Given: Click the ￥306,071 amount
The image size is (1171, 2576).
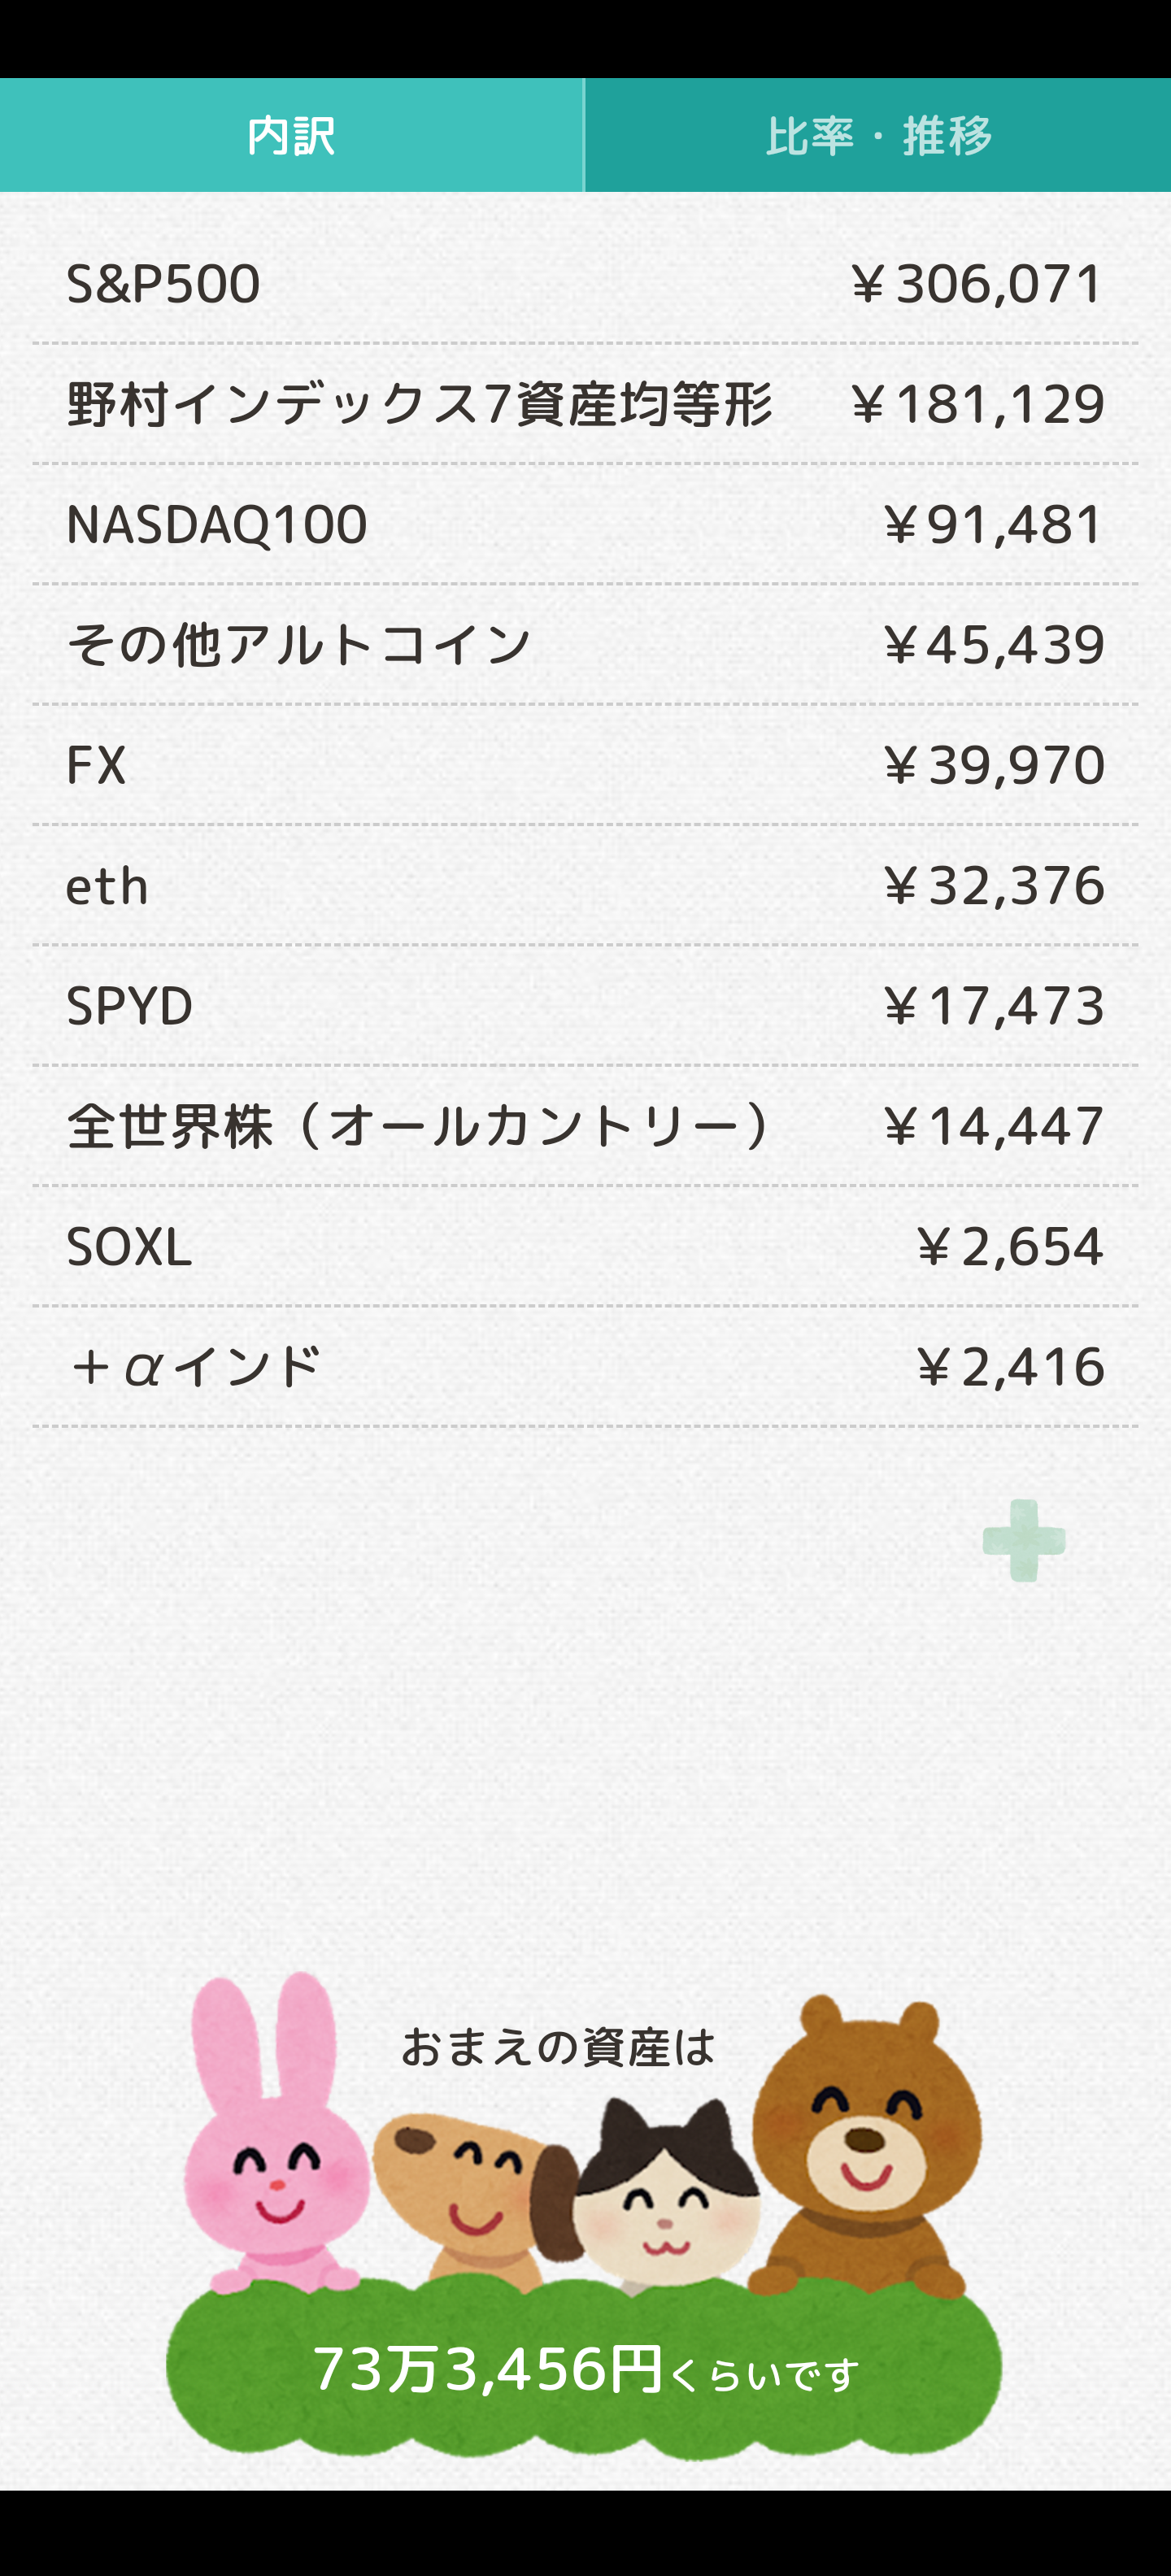Looking at the screenshot, I should point(976,284).
